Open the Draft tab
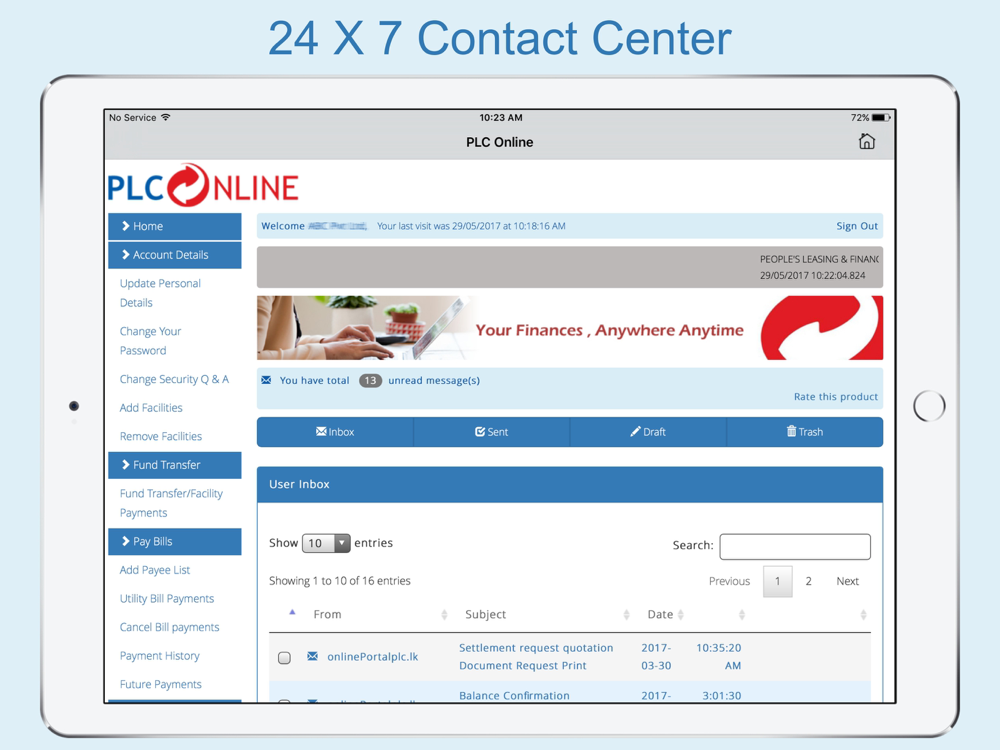Screen dimensions: 1000x750 [x=648, y=432]
